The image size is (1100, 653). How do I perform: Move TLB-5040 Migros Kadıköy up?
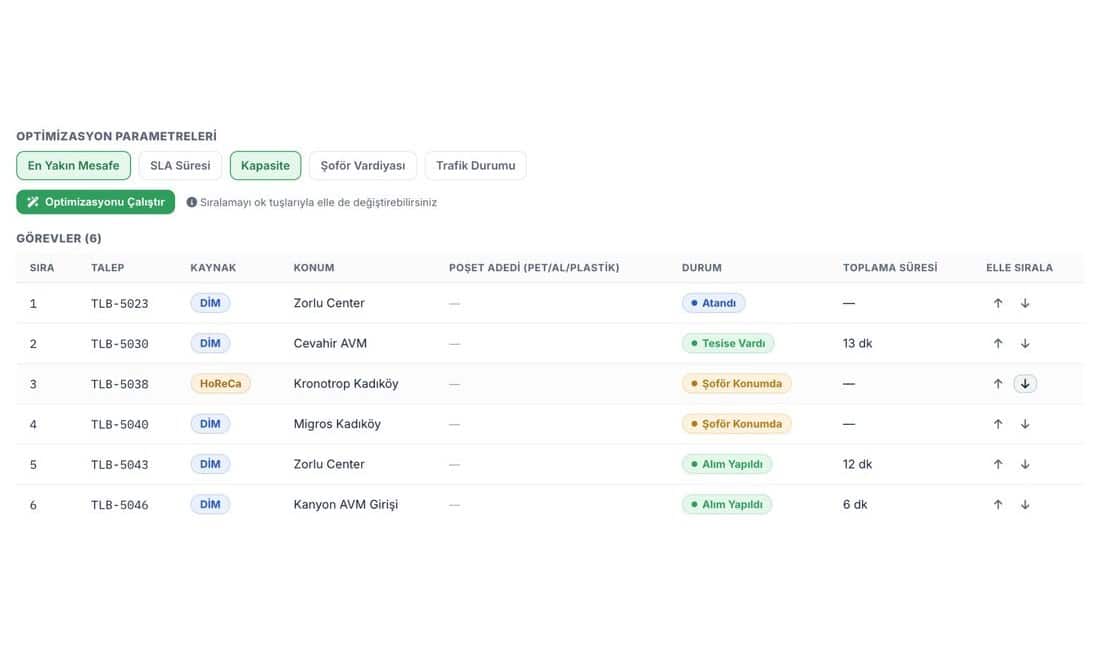(998, 424)
